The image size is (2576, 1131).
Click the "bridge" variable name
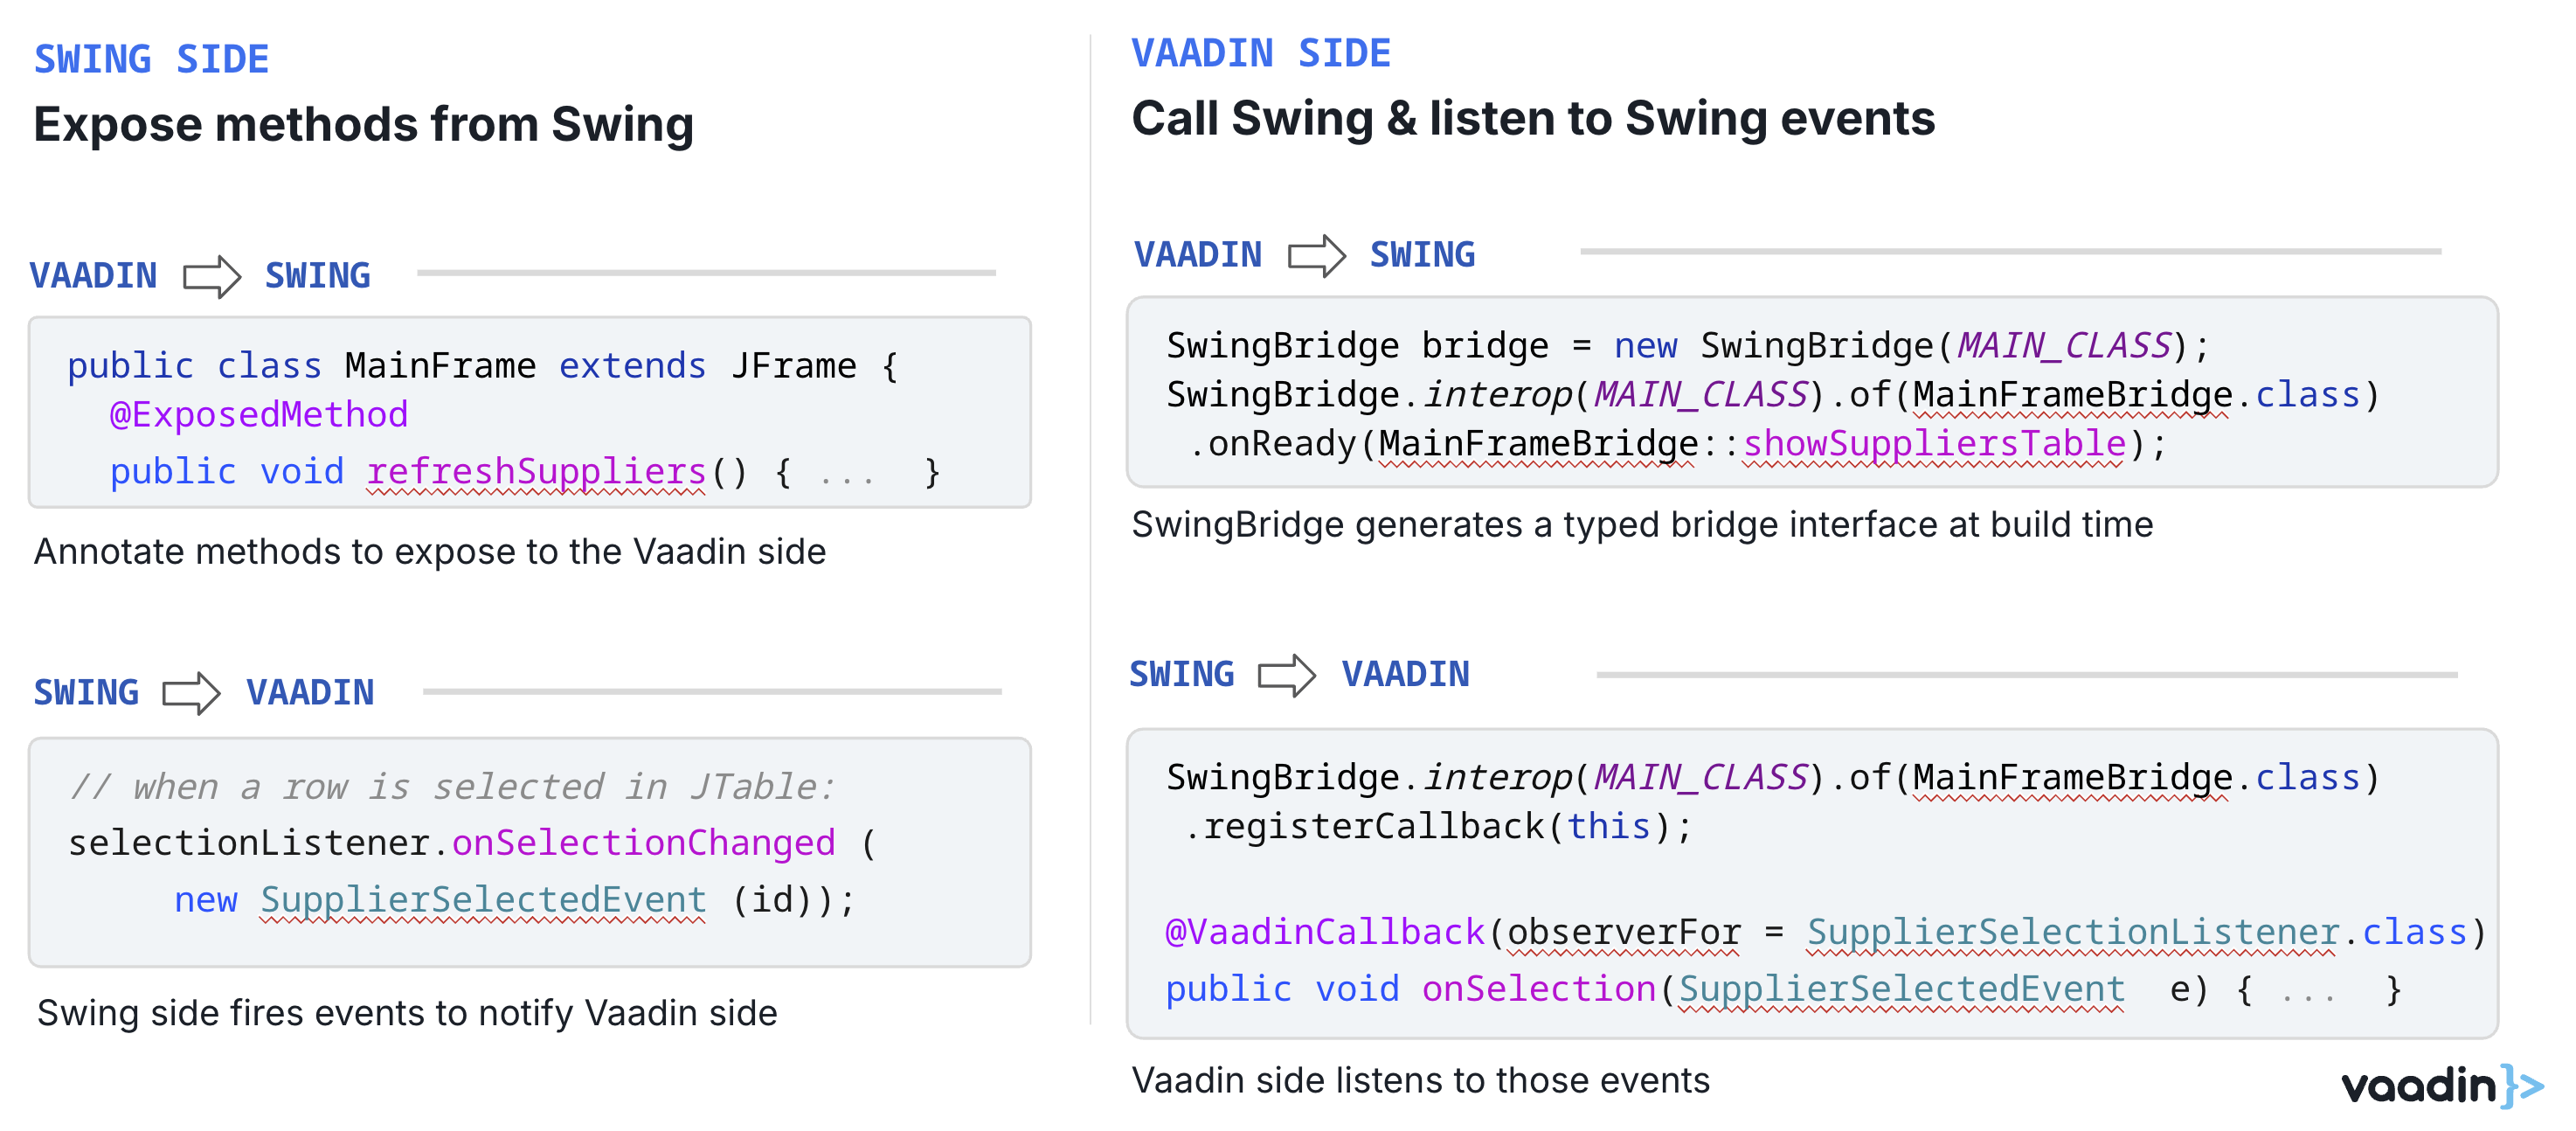[x=1485, y=345]
